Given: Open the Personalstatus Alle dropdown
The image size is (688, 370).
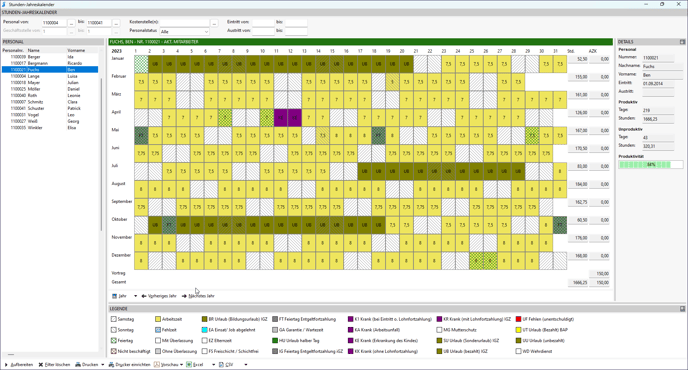Looking at the screenshot, I should 184,32.
